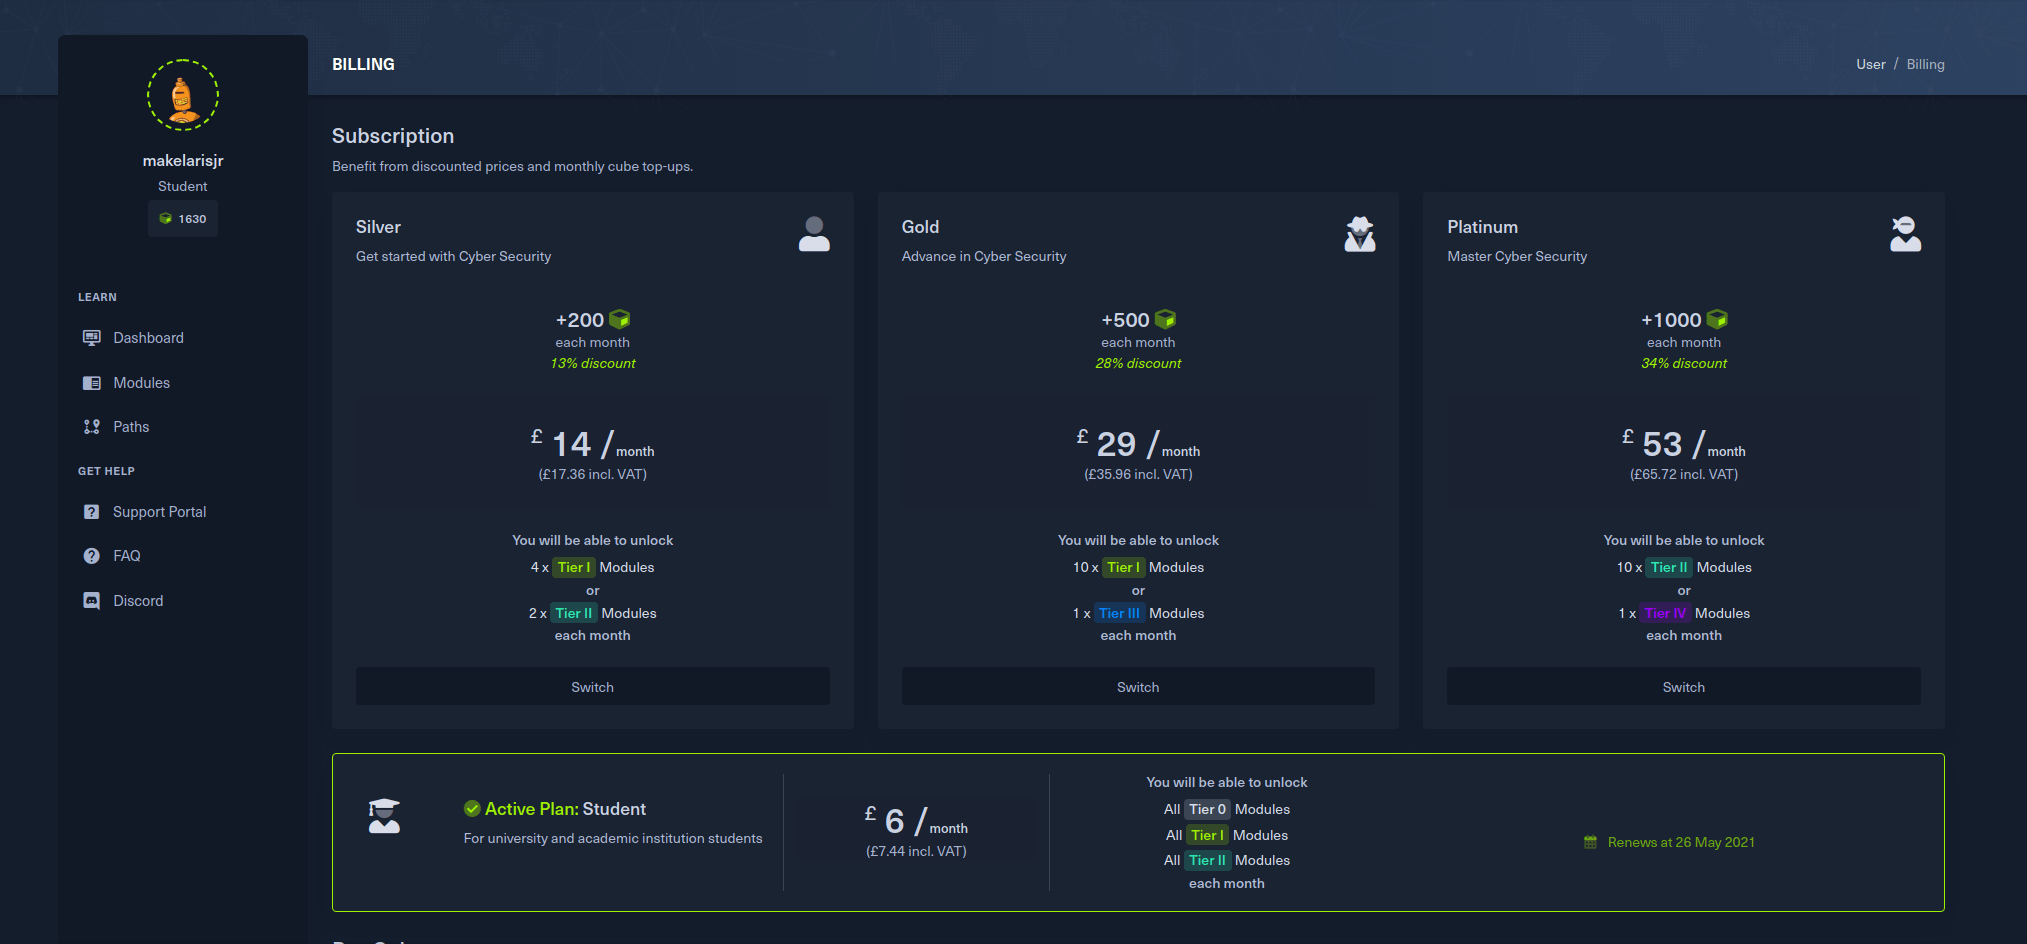Click the Gold plan hacker icon
Image resolution: width=2027 pixels, height=944 pixels.
coord(1359,234)
